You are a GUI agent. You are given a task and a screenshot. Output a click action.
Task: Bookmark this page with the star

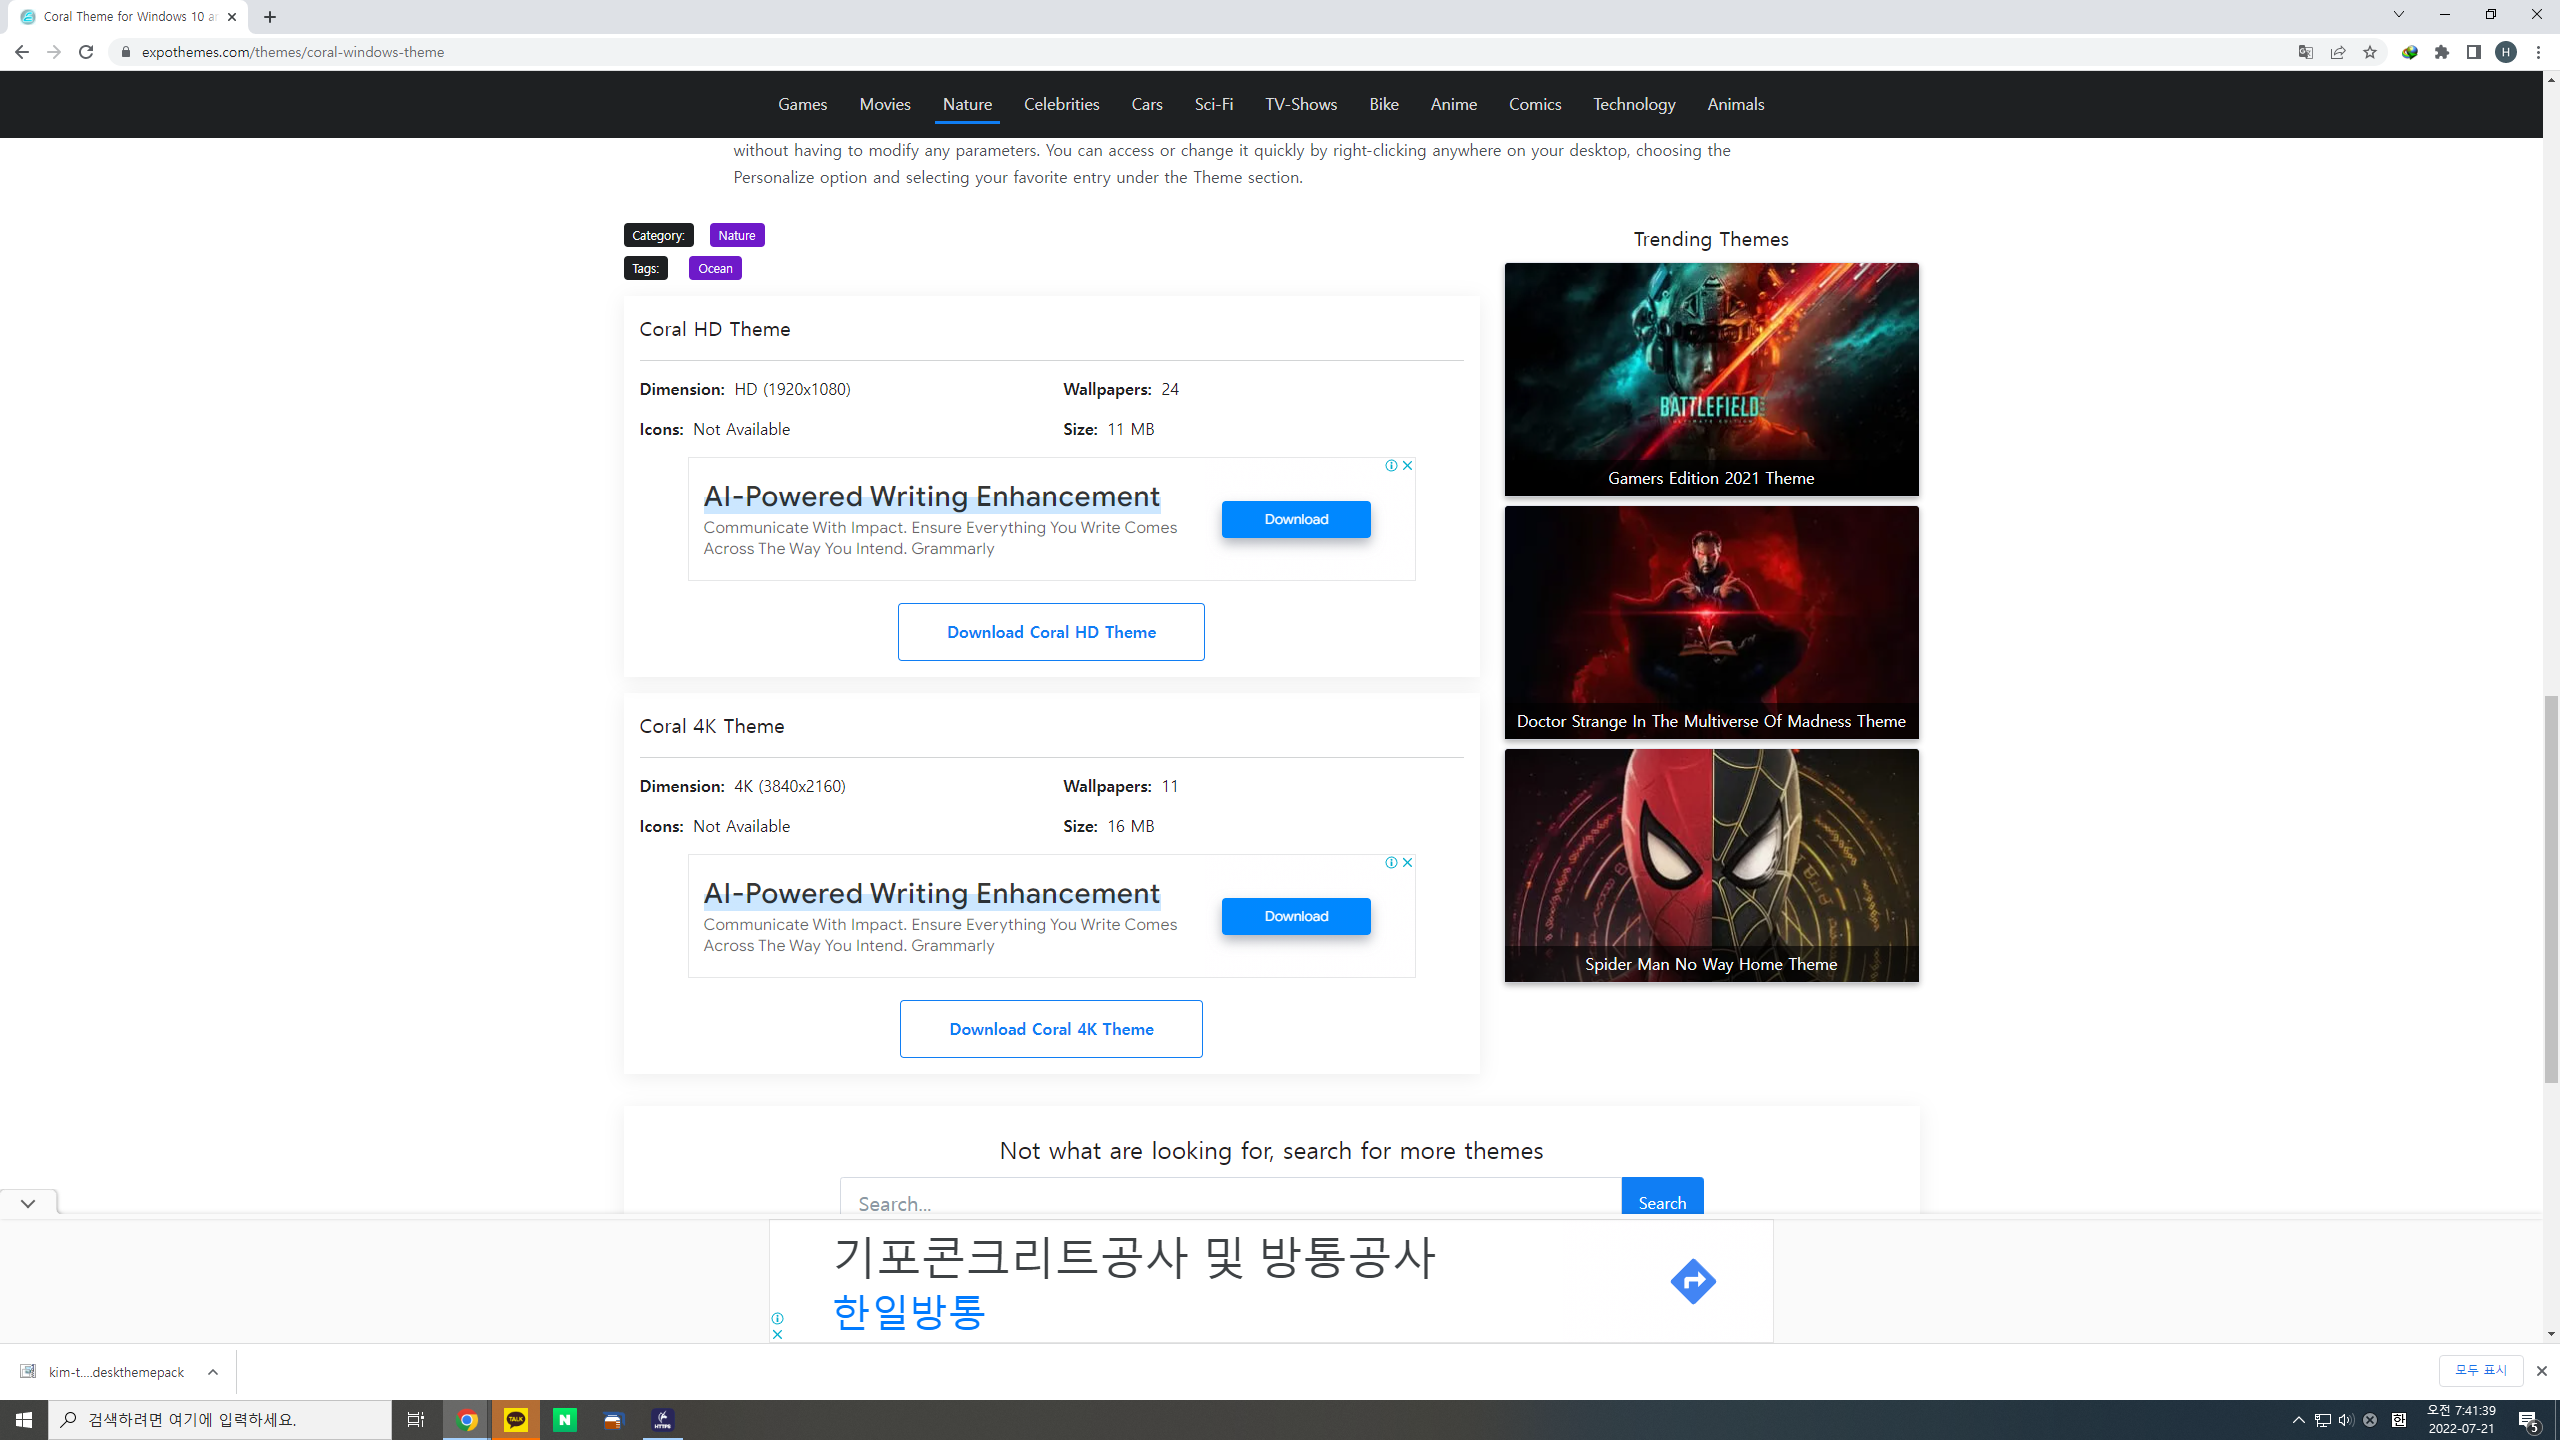point(2370,52)
